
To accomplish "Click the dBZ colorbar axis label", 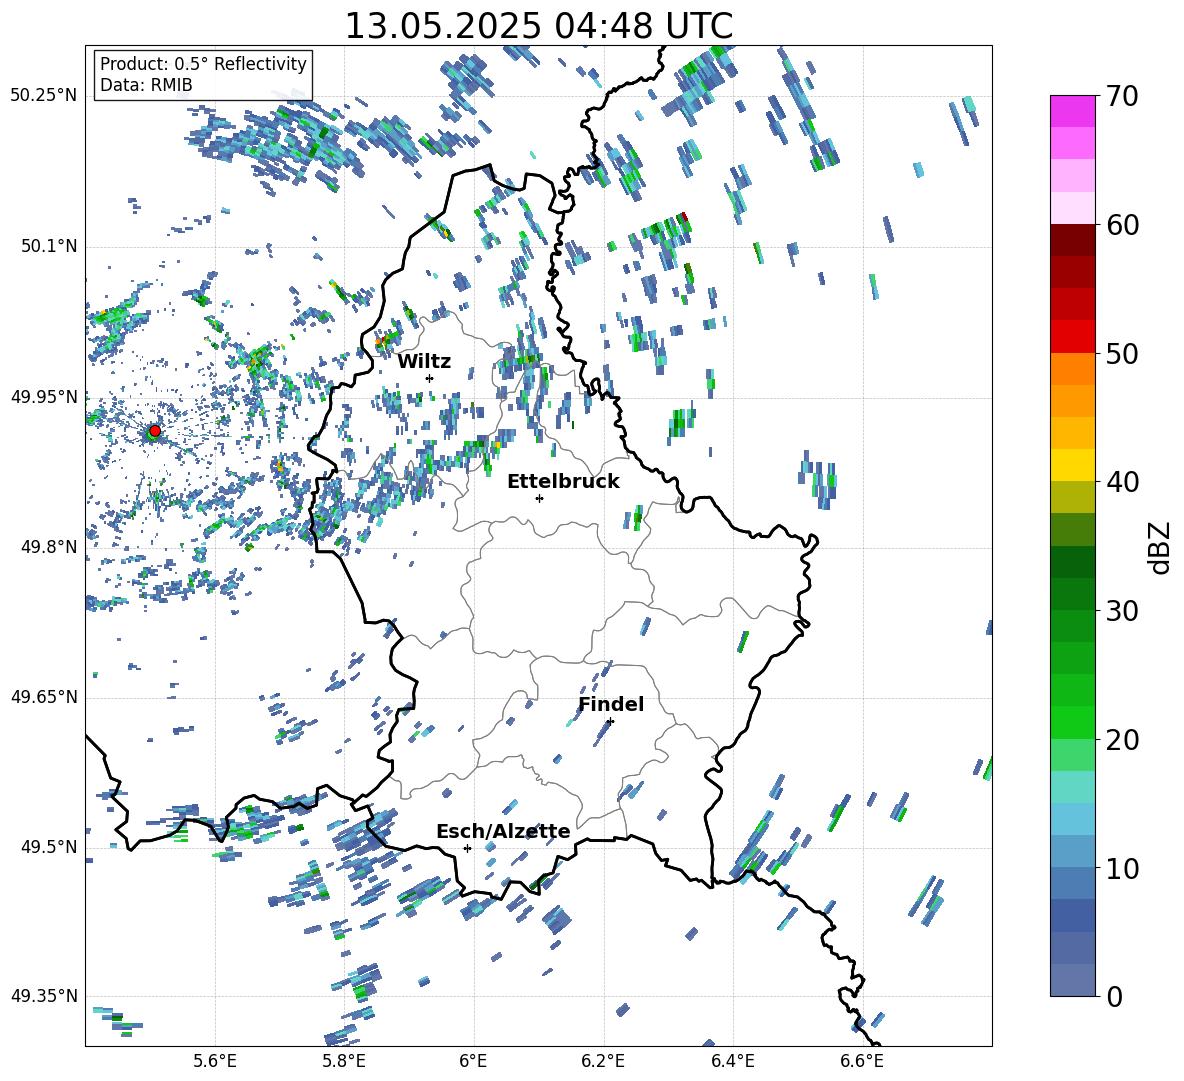I will point(1161,548).
